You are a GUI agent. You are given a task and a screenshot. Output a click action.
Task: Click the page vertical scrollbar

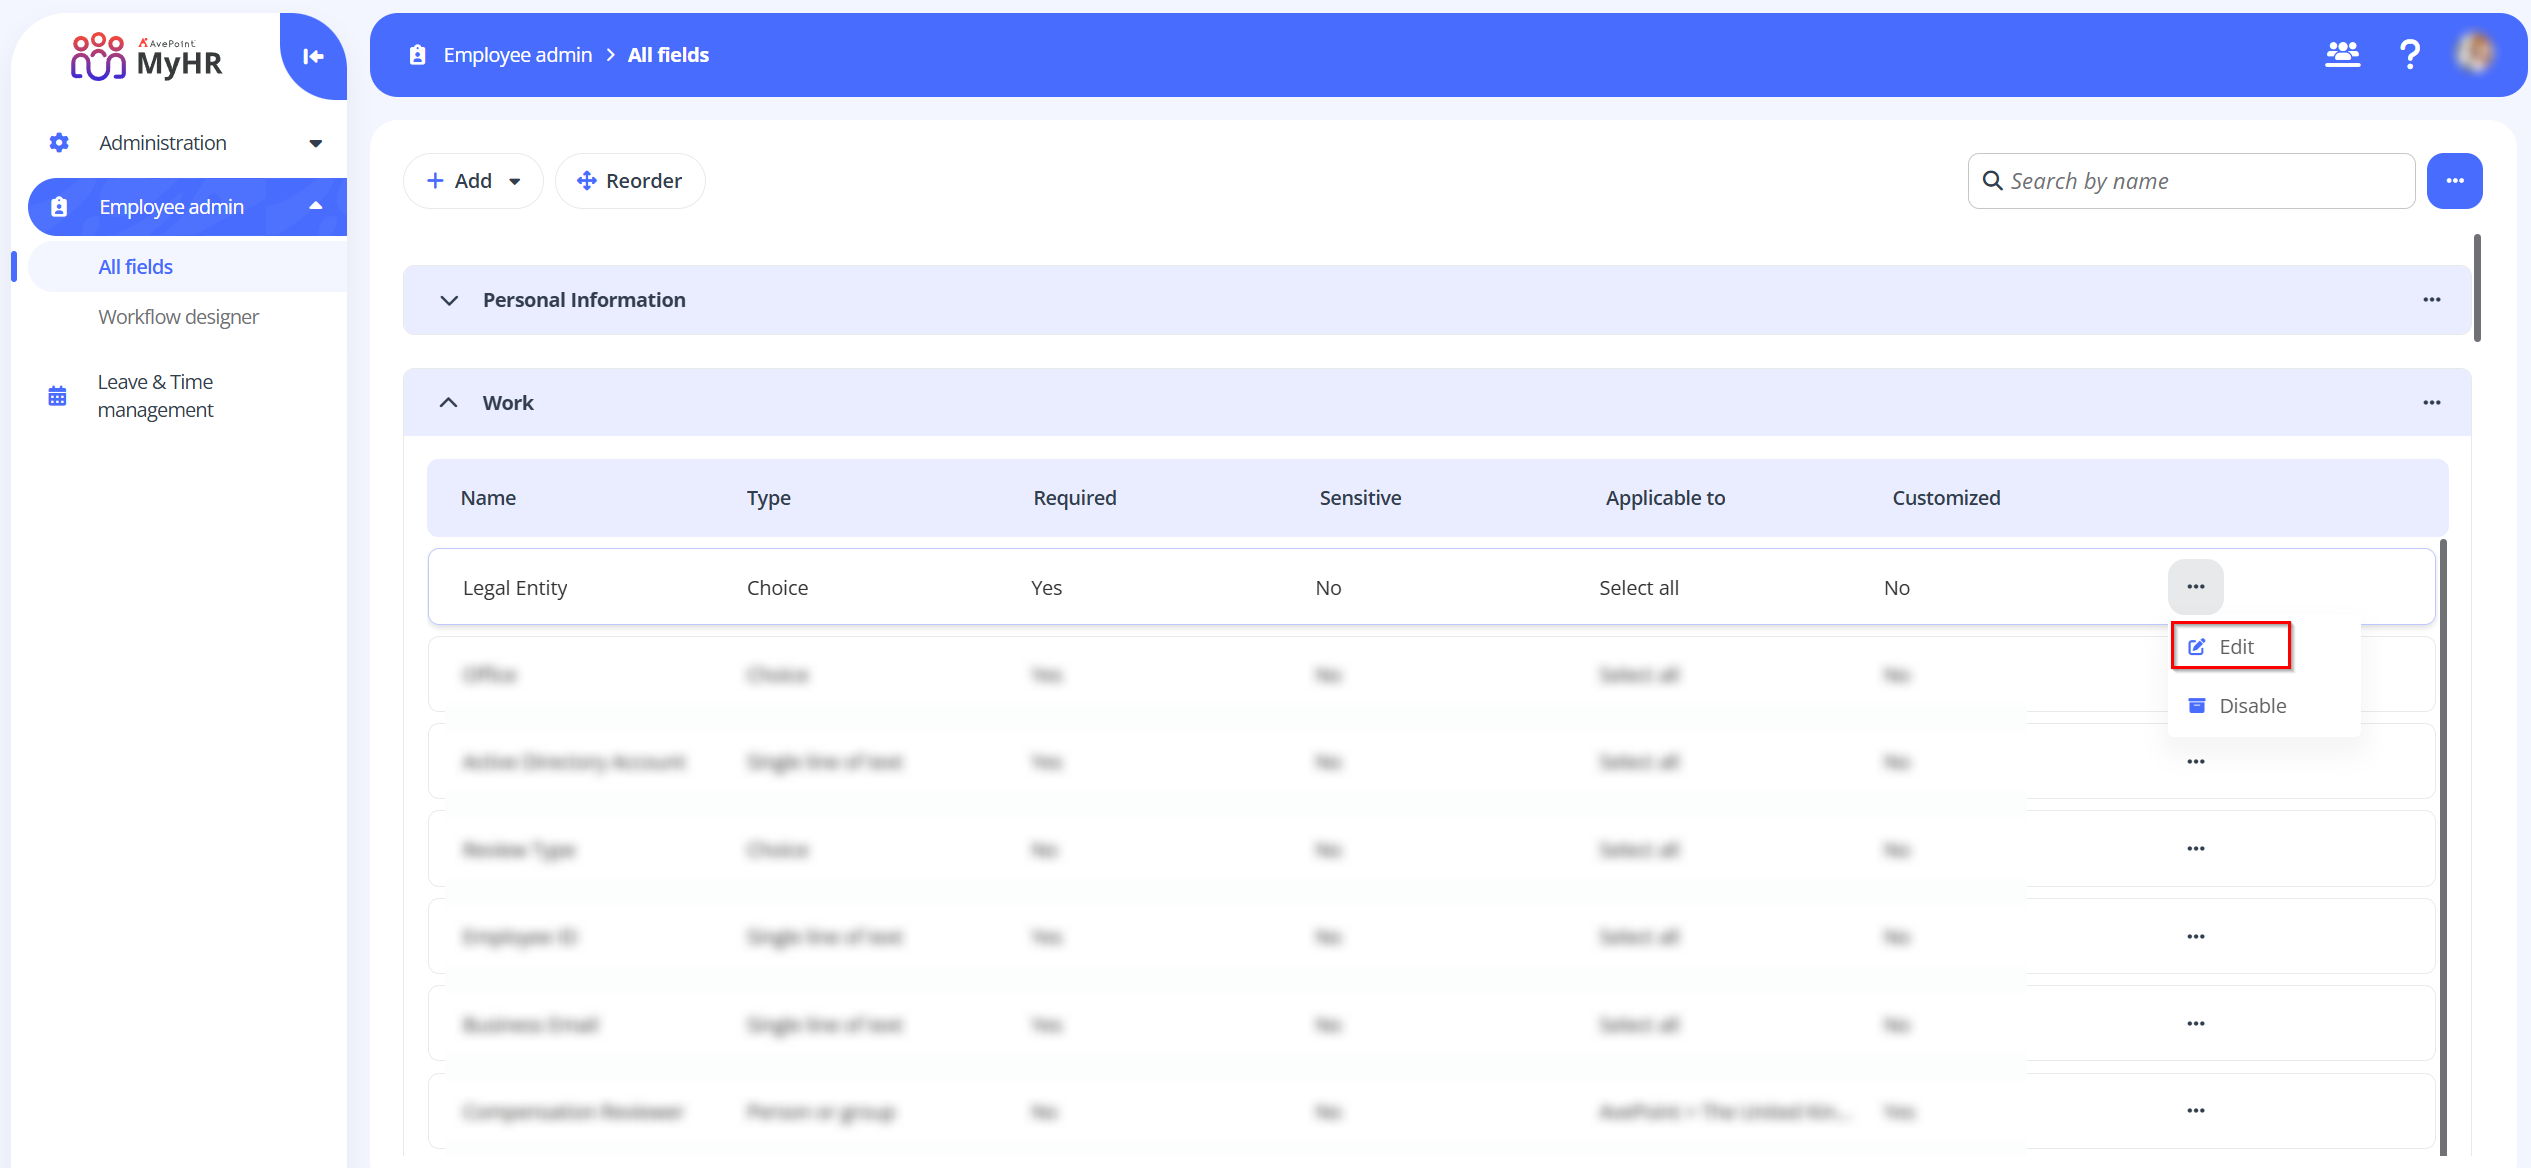click(2477, 288)
